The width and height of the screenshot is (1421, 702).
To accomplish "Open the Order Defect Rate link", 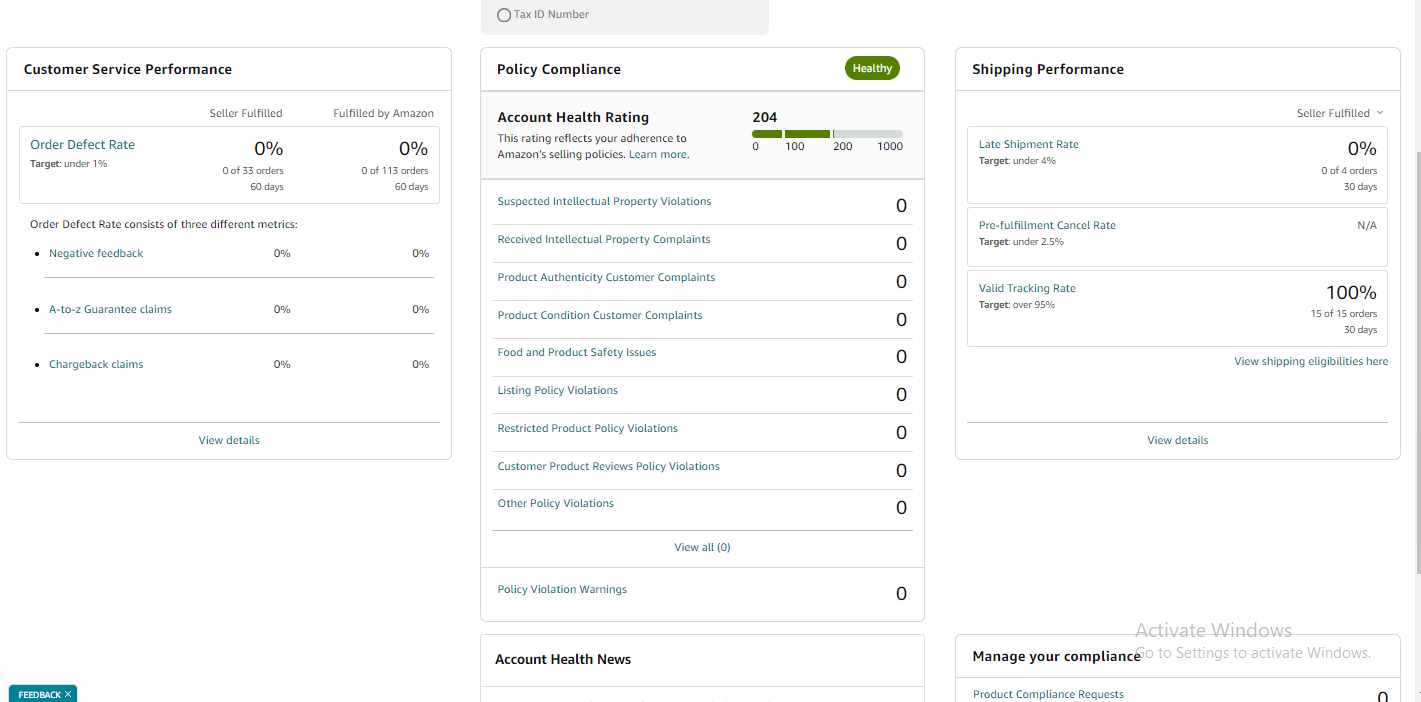I will 82,145.
